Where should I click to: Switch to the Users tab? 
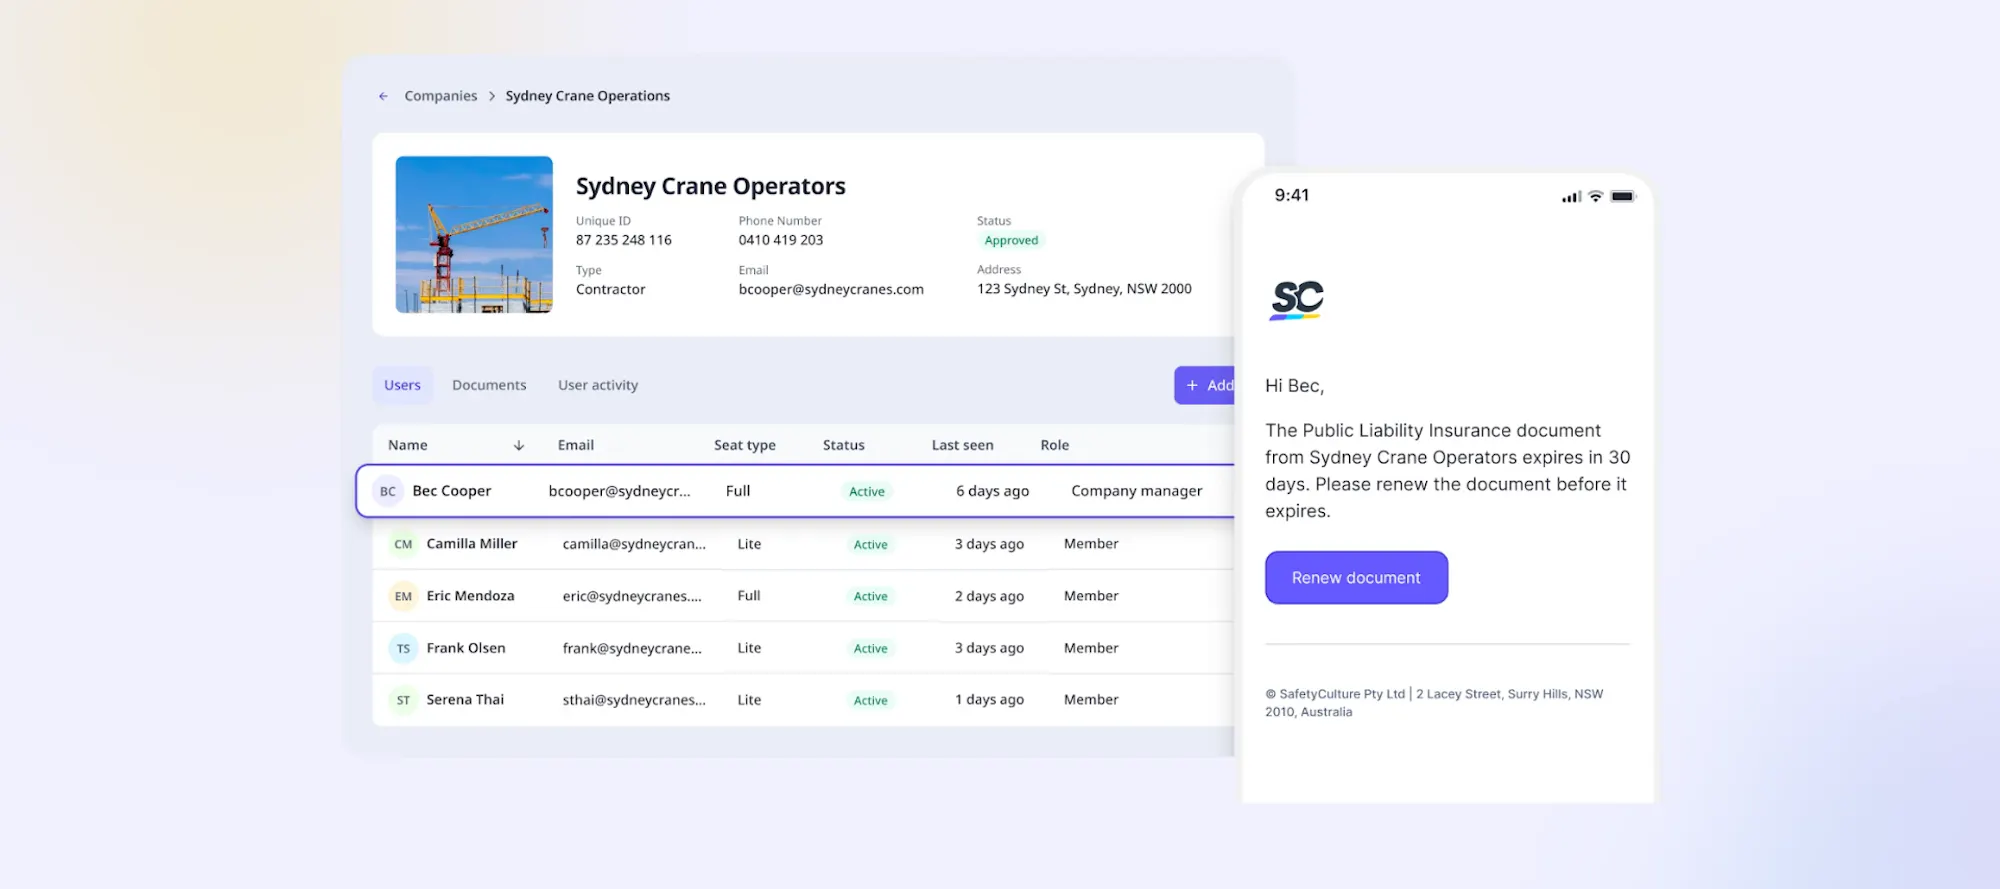pos(403,385)
